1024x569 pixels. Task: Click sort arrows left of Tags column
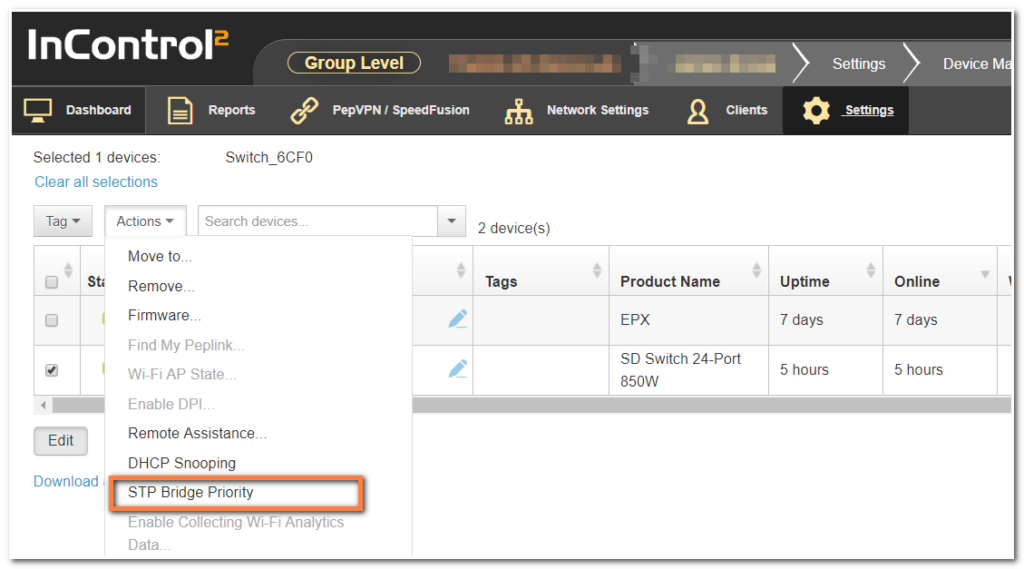coord(461,270)
